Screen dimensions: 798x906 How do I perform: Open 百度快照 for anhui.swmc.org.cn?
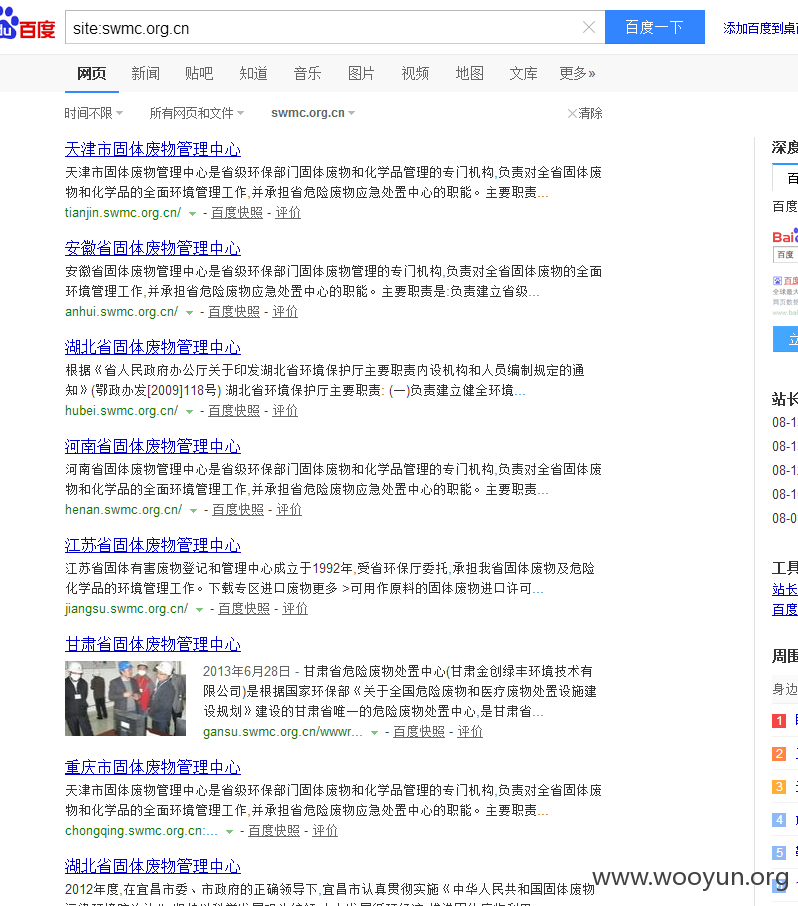(234, 311)
